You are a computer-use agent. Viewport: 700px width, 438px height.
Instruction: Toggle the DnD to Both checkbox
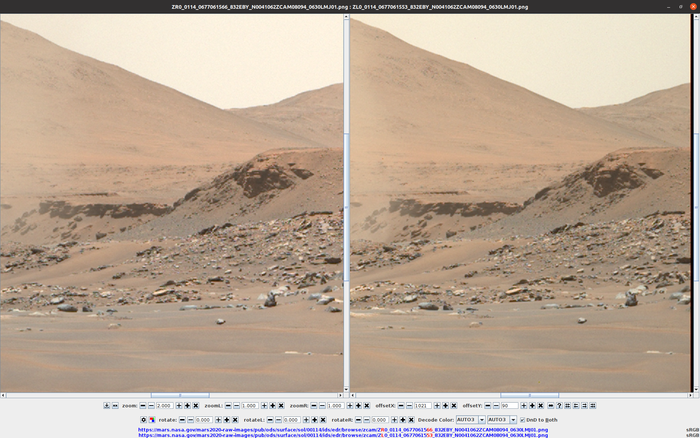coord(523,419)
